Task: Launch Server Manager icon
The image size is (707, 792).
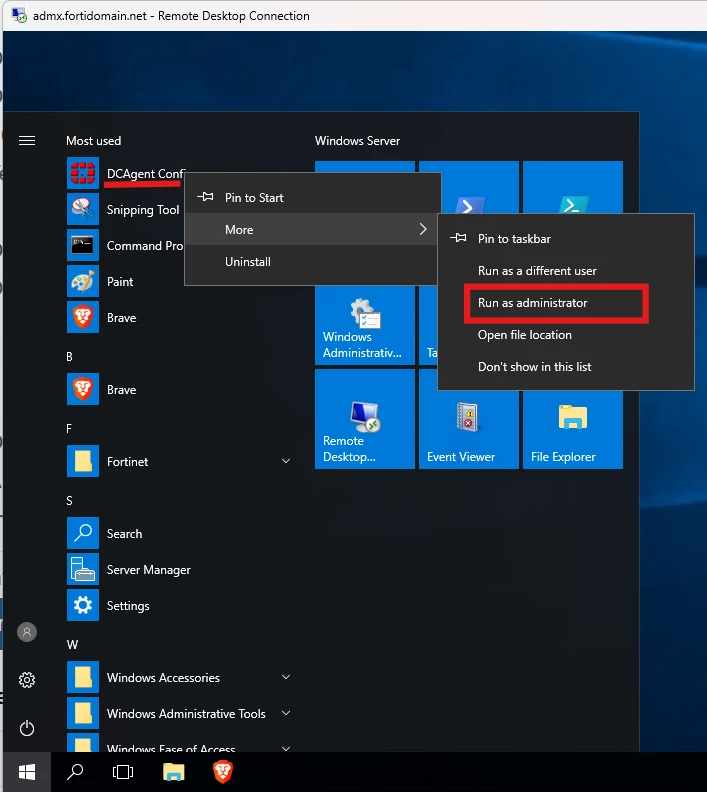Action: pos(83,569)
